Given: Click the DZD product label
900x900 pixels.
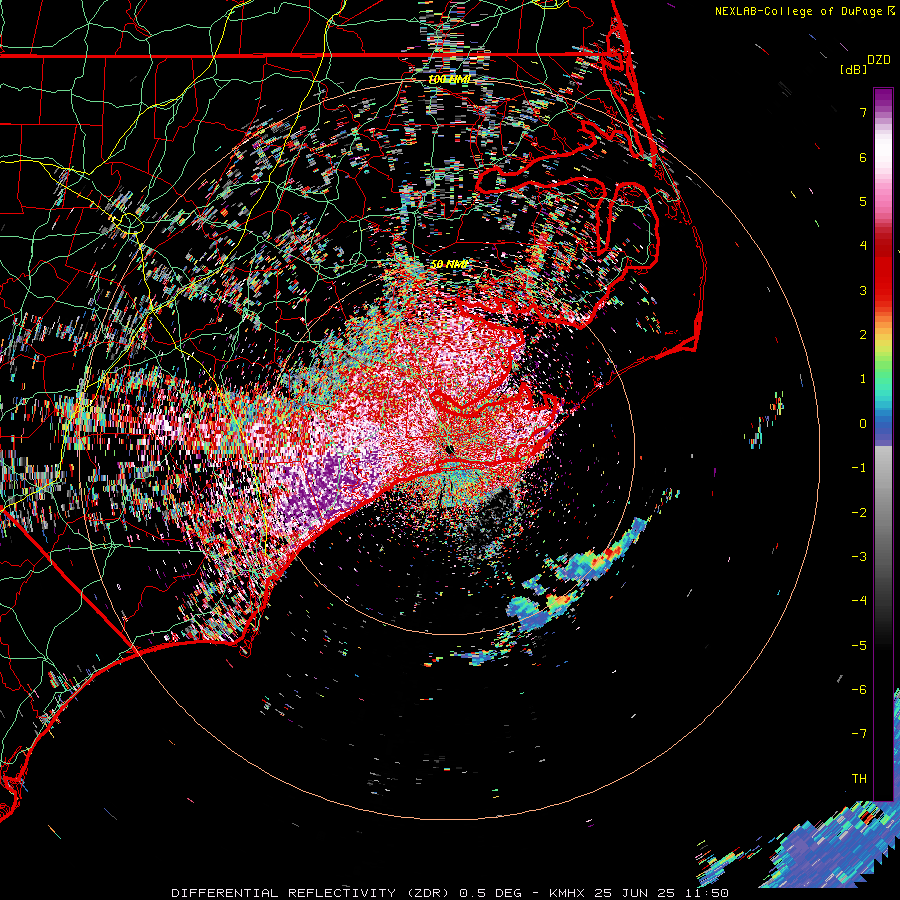Looking at the screenshot, I should pyautogui.click(x=879, y=60).
